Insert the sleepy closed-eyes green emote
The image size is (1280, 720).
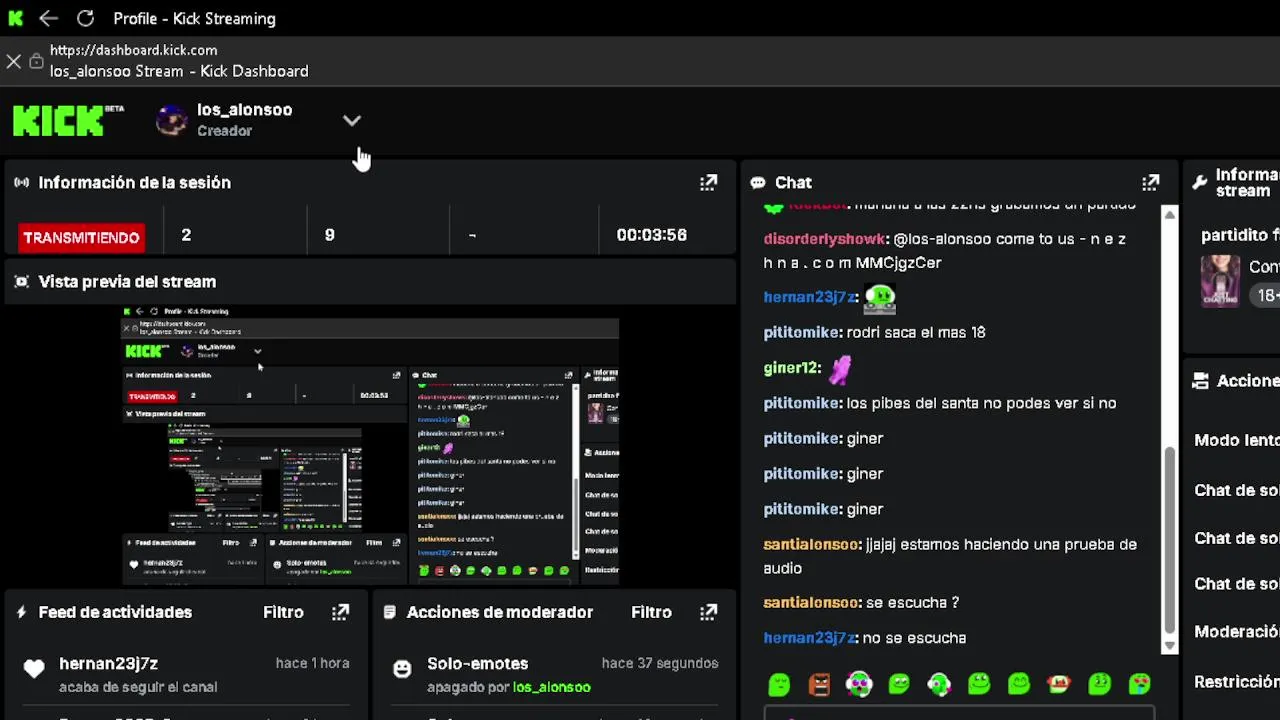[779, 684]
